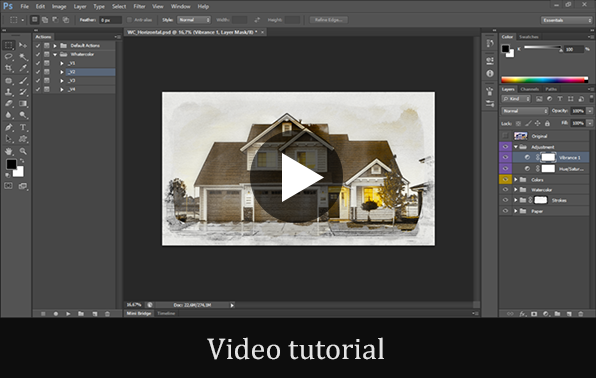
Task: Expand the _V2 action
Action: pyautogui.click(x=62, y=72)
